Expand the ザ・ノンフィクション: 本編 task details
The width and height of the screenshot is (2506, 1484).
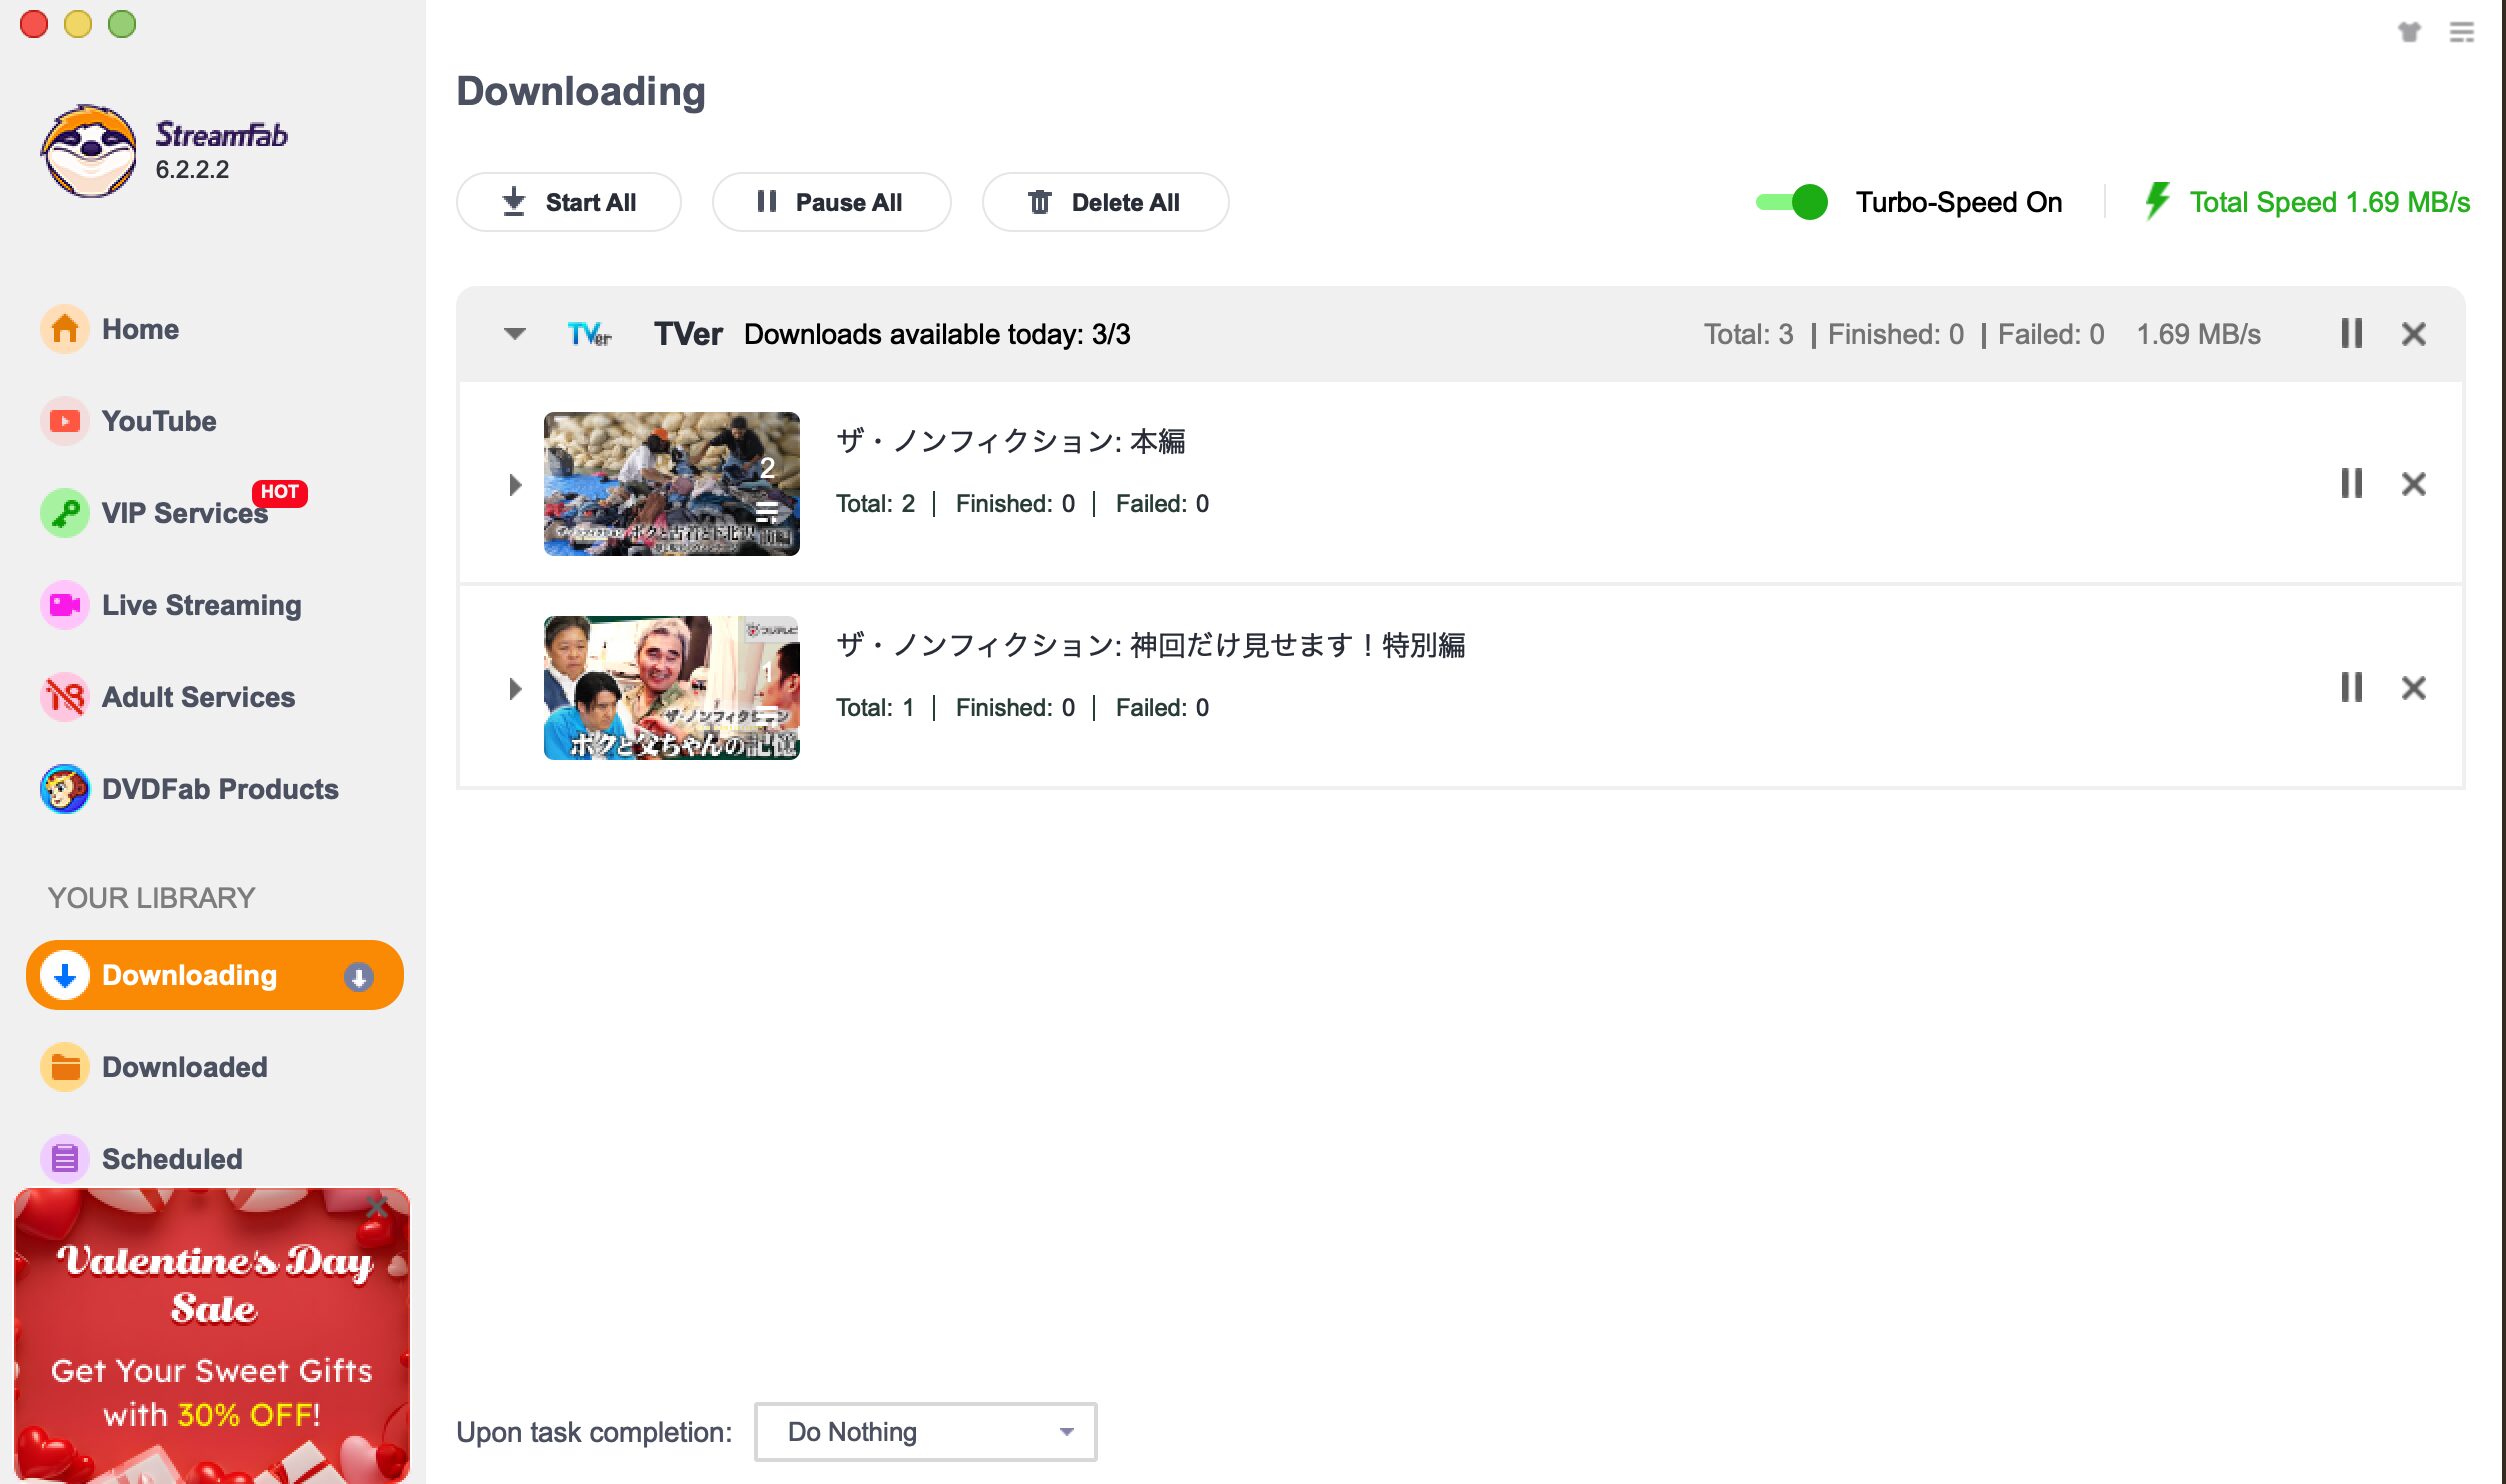516,484
